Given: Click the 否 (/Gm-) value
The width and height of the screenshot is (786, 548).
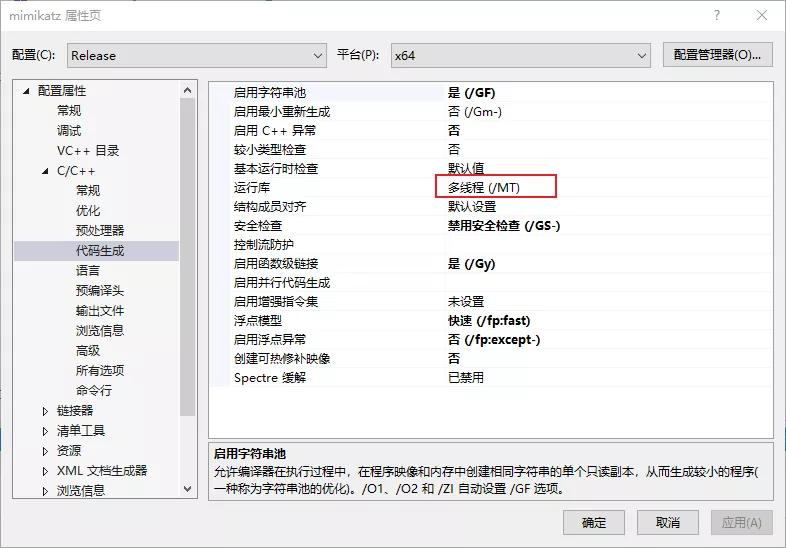Looking at the screenshot, I should pyautogui.click(x=475, y=112).
